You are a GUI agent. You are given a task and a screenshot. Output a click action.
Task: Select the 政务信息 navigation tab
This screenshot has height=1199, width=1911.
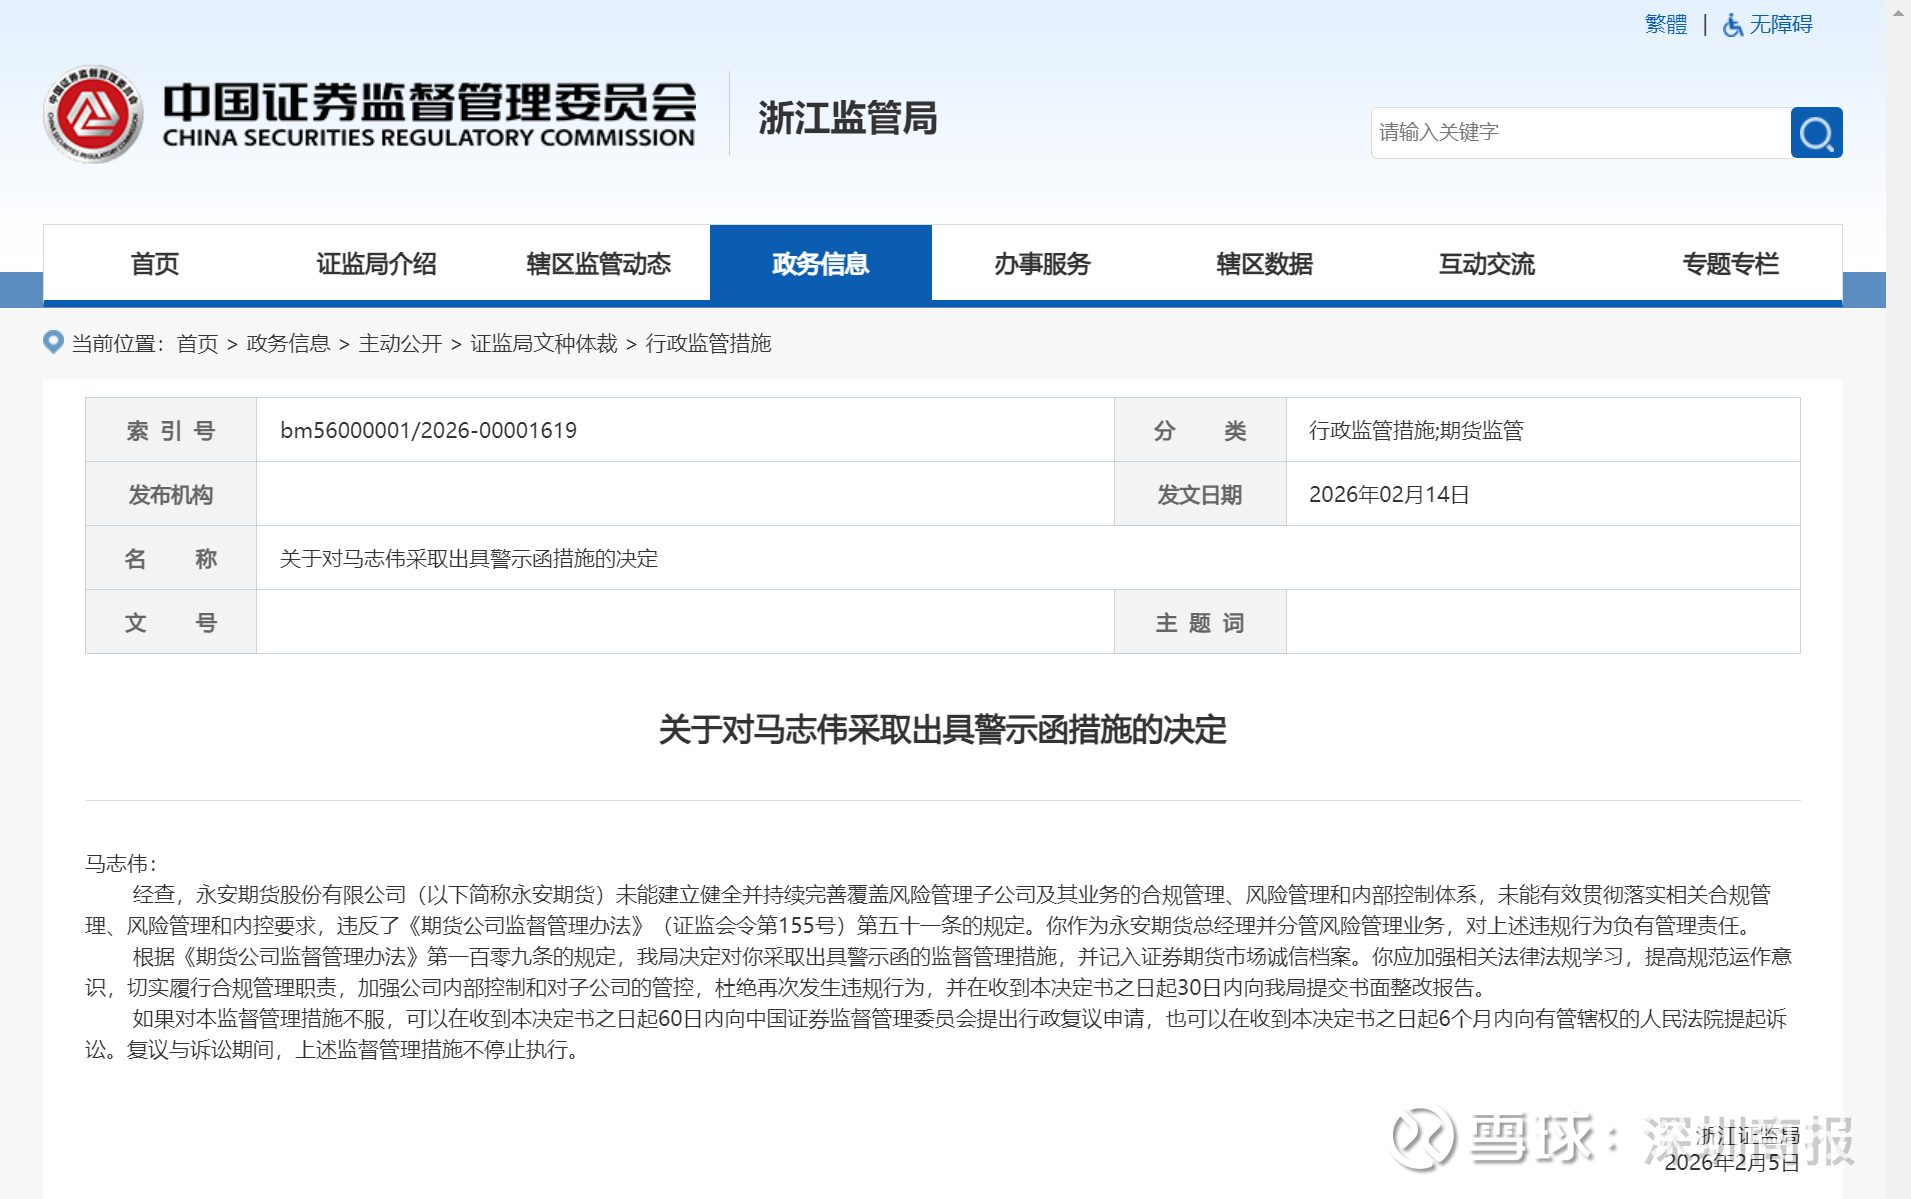820,264
